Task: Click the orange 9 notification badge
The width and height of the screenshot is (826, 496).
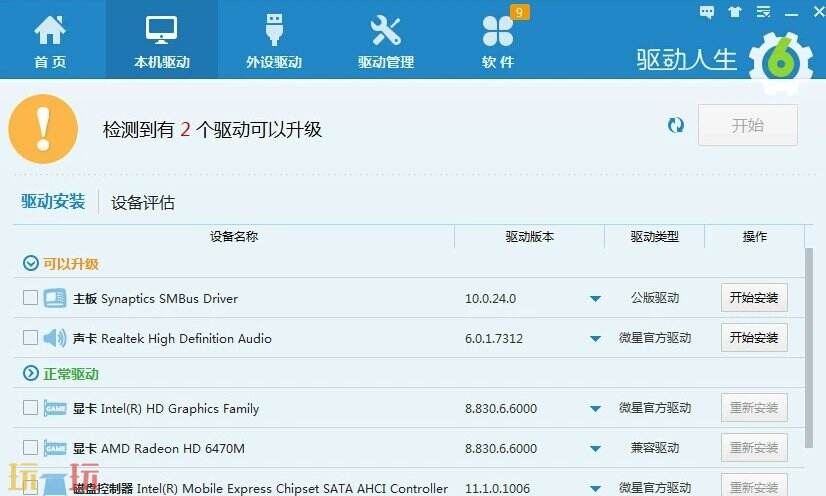Action: coord(519,12)
